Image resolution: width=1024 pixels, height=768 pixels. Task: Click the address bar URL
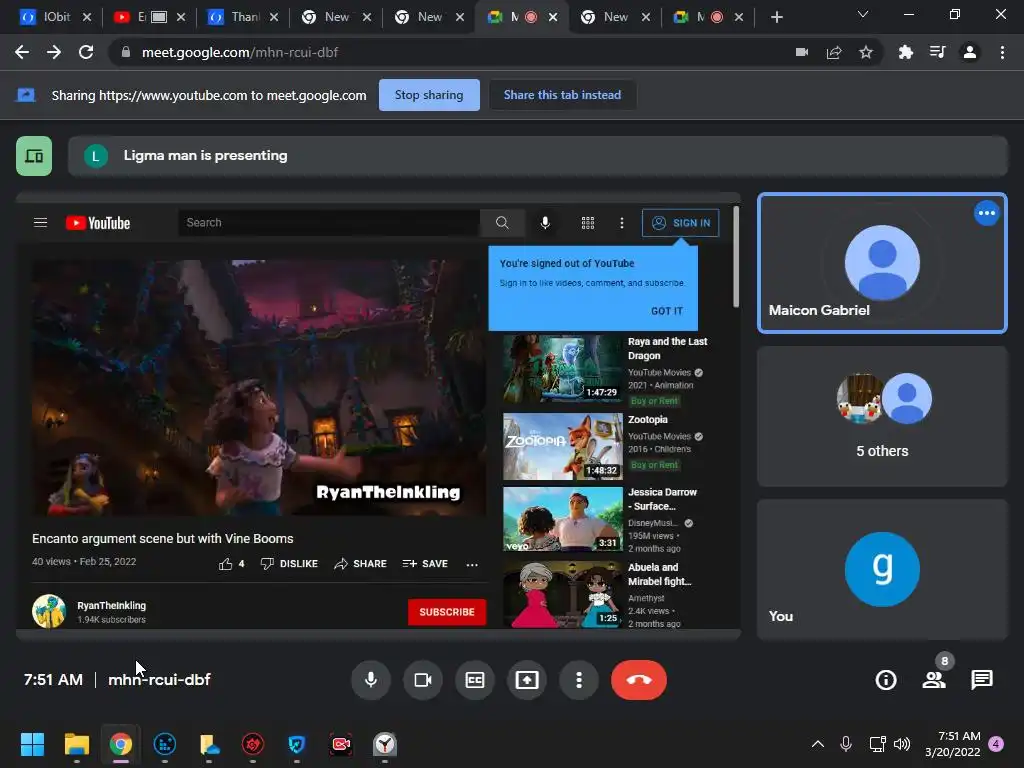tap(240, 52)
